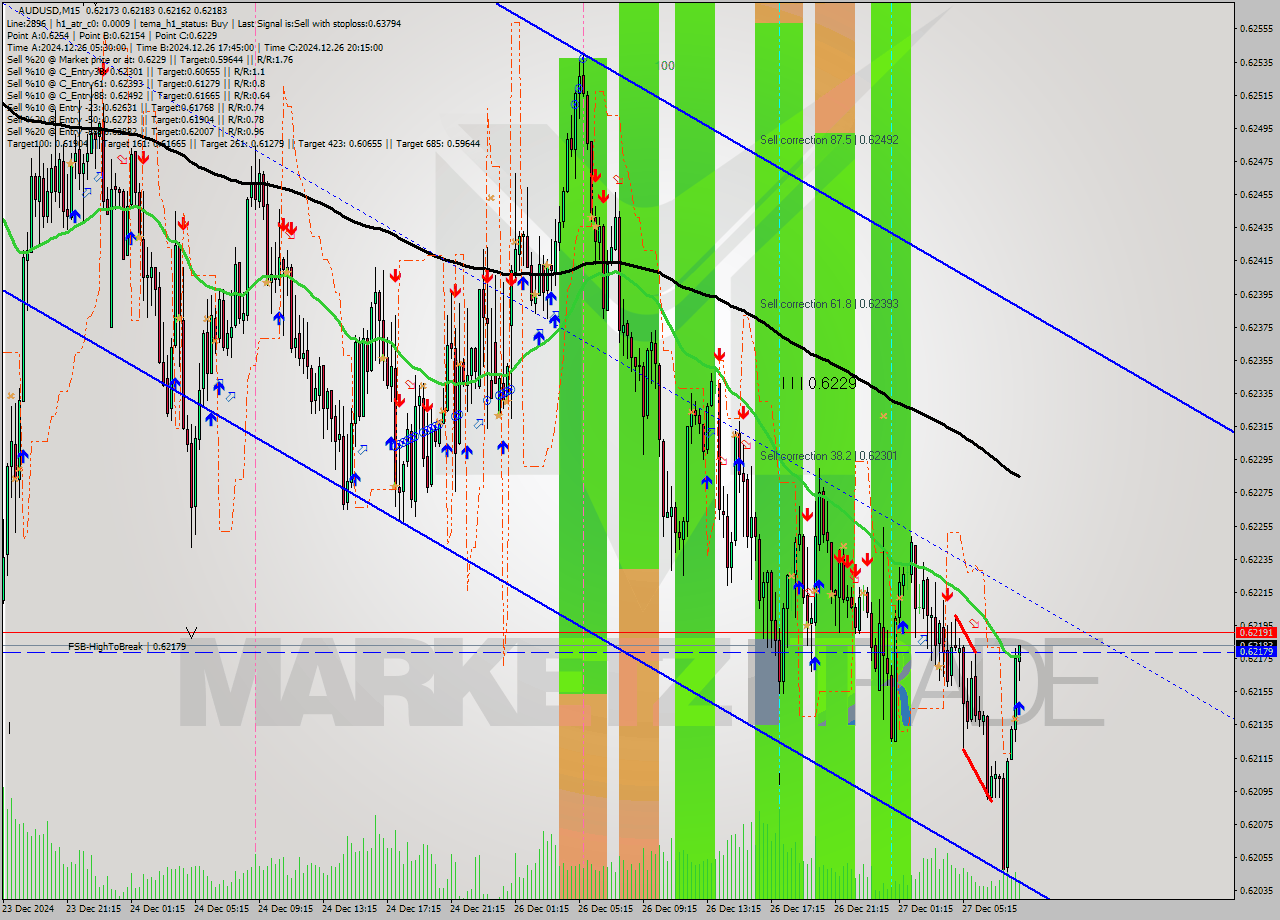The width and height of the screenshot is (1280, 920).
Task: Click the 0.62295 price axis value
Action: coord(1256,459)
